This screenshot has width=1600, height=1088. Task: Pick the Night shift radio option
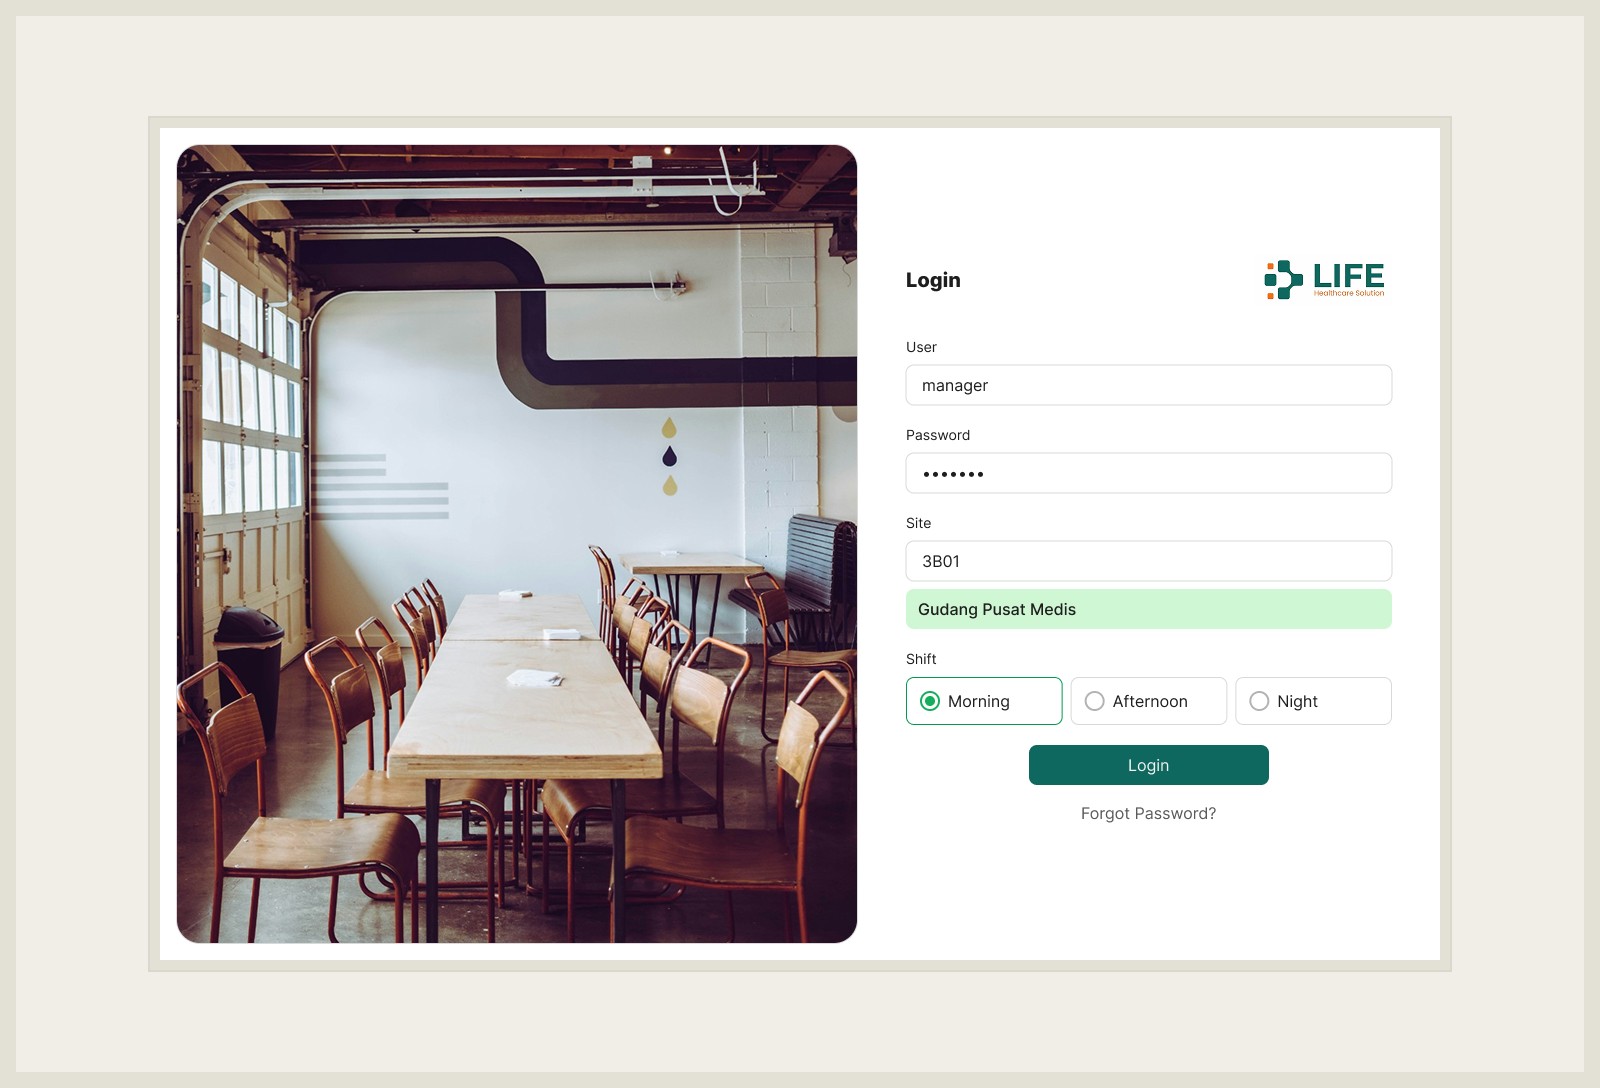(x=1313, y=701)
